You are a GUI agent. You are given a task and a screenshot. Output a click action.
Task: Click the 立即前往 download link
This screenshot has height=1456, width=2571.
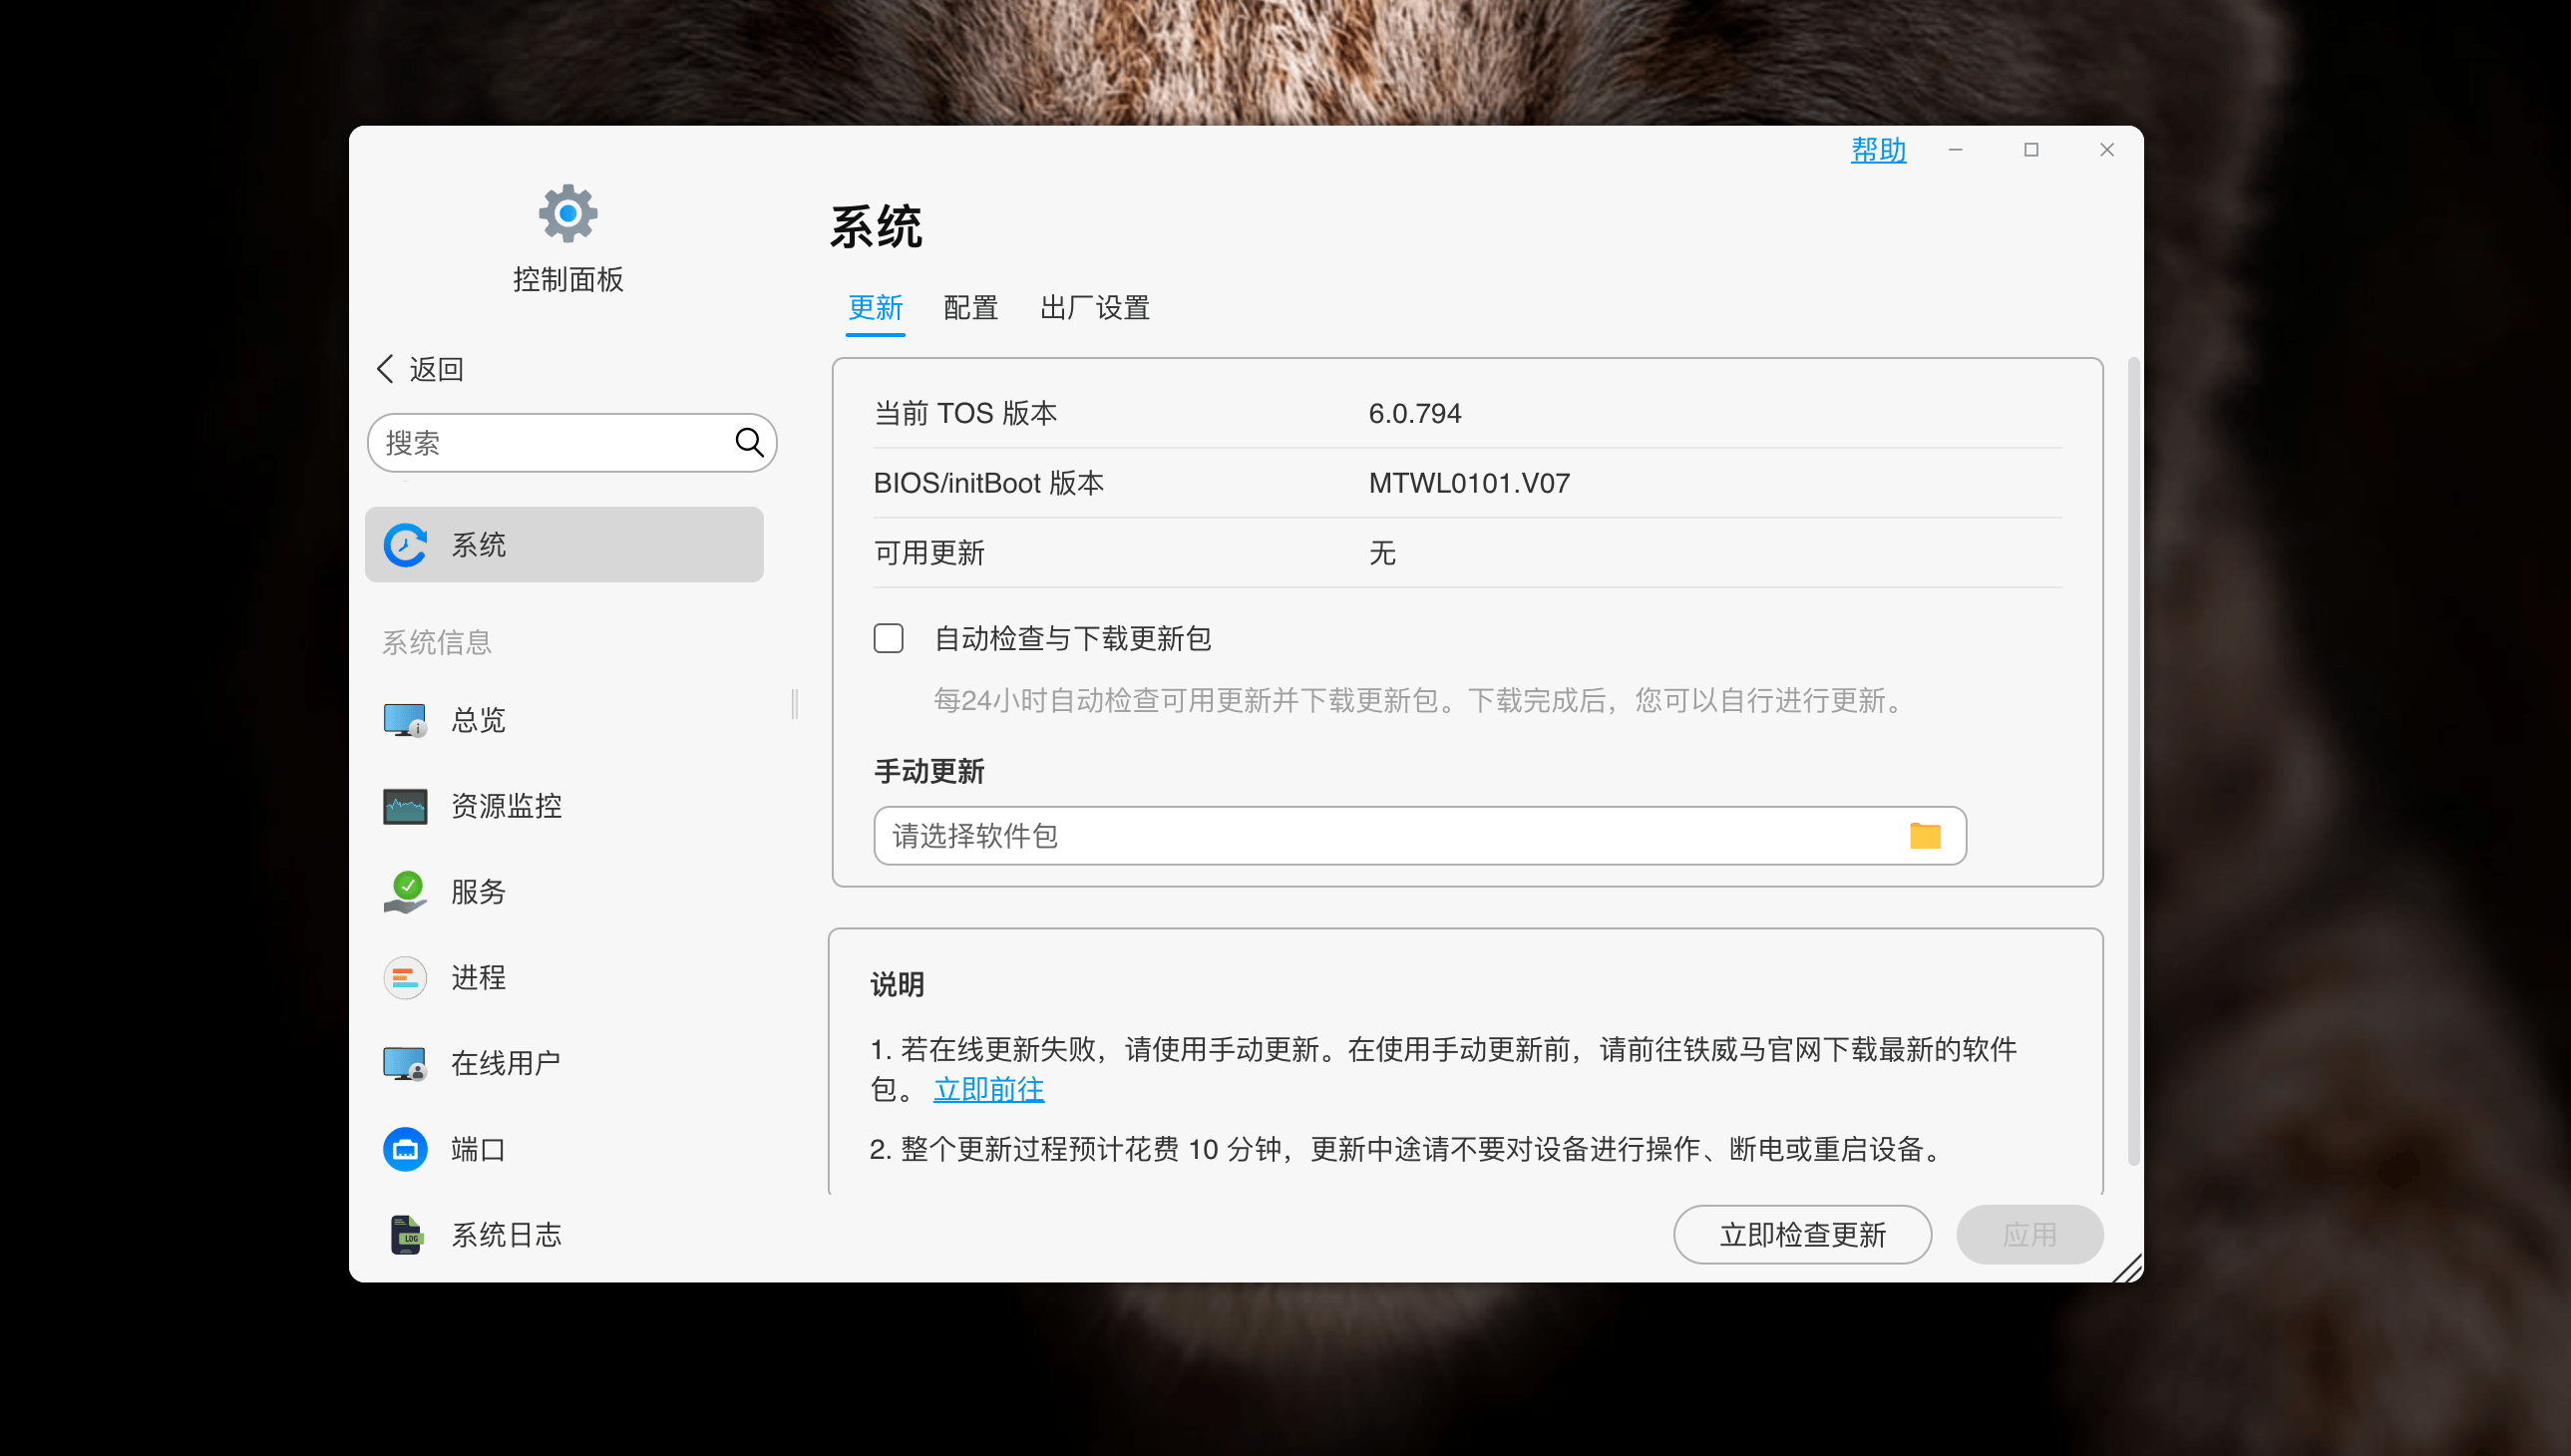(988, 1089)
